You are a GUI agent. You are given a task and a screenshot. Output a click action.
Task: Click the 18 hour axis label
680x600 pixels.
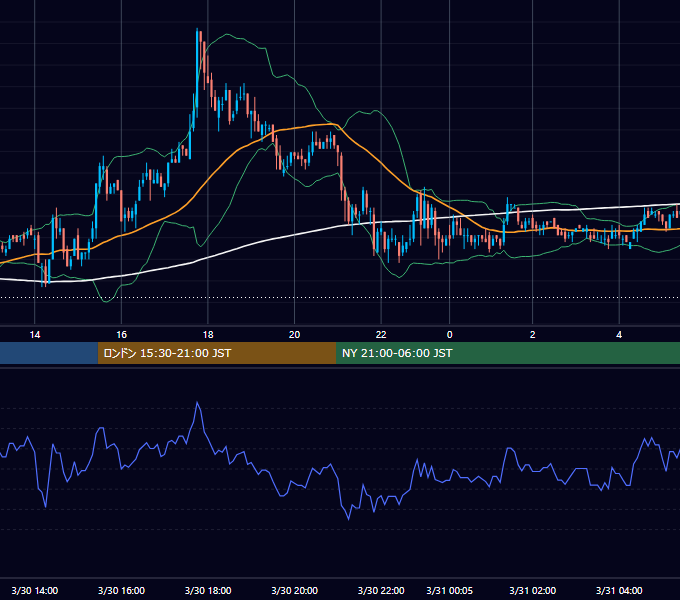(208, 335)
